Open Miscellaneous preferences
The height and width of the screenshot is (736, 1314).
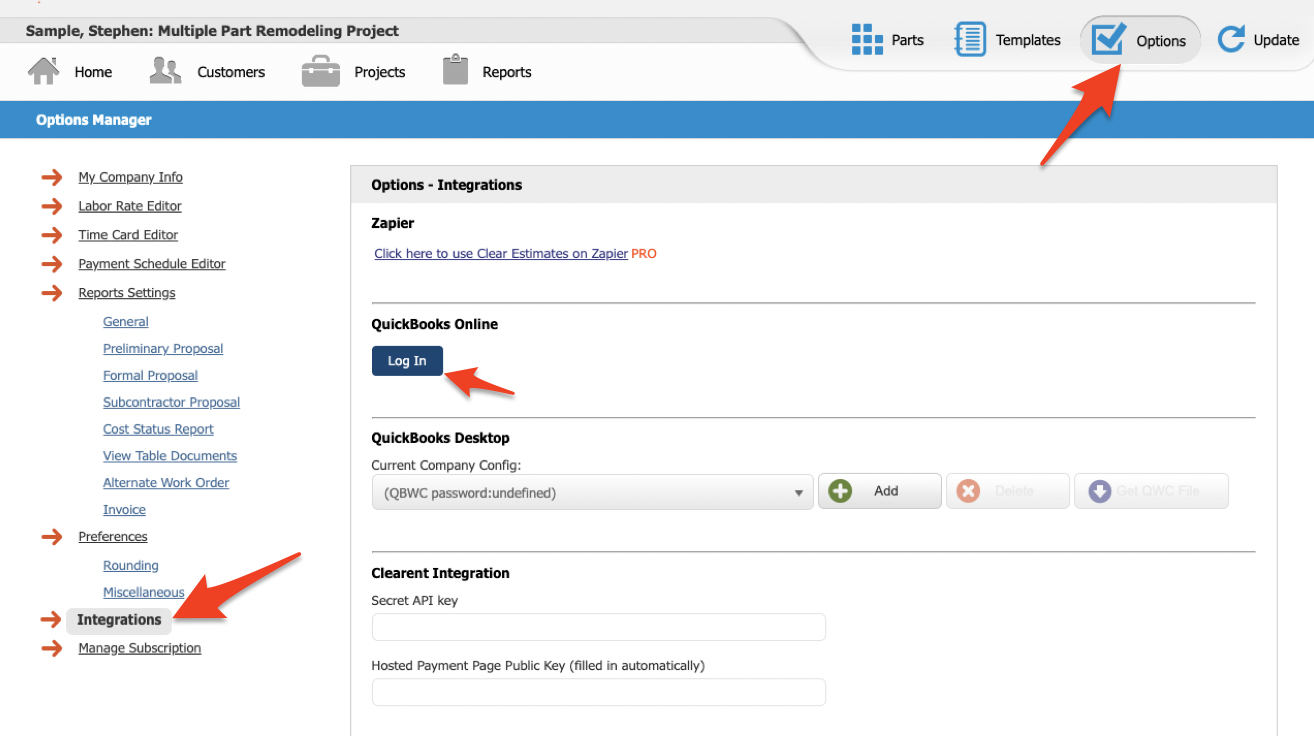[x=144, y=593]
